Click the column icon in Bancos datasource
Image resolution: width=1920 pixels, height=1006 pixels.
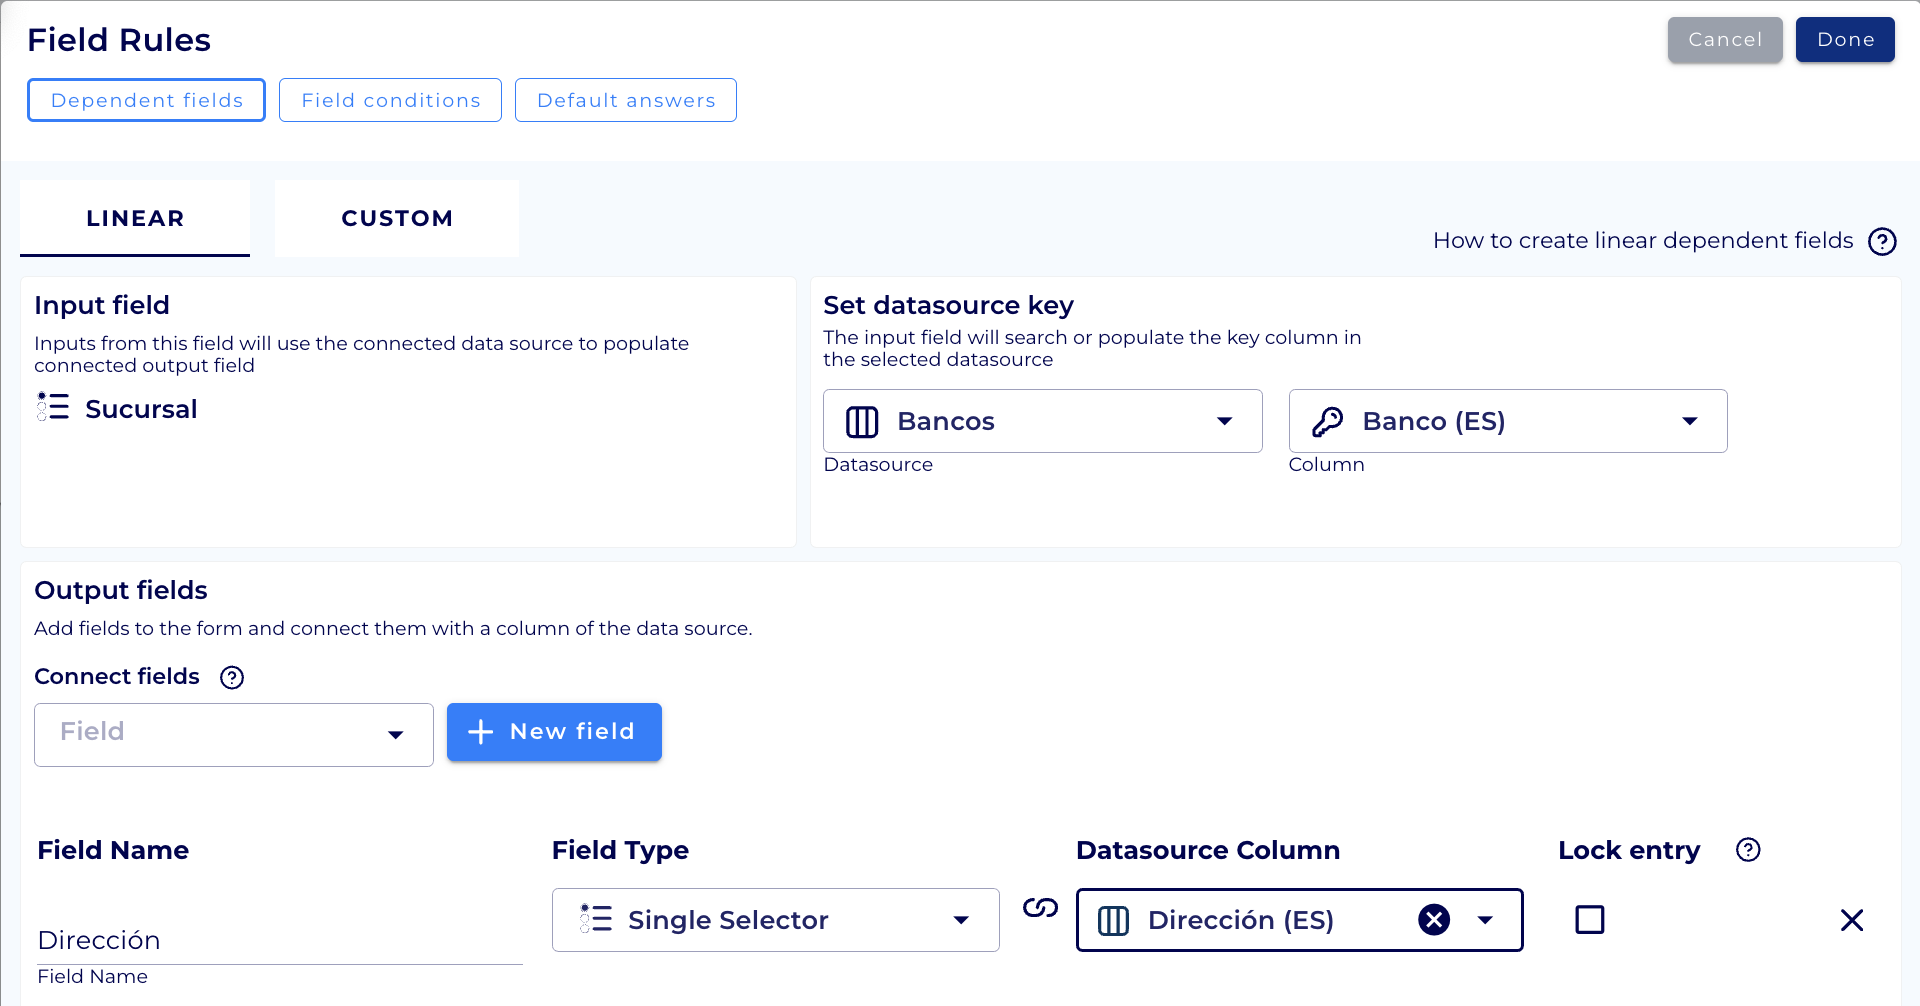point(862,421)
